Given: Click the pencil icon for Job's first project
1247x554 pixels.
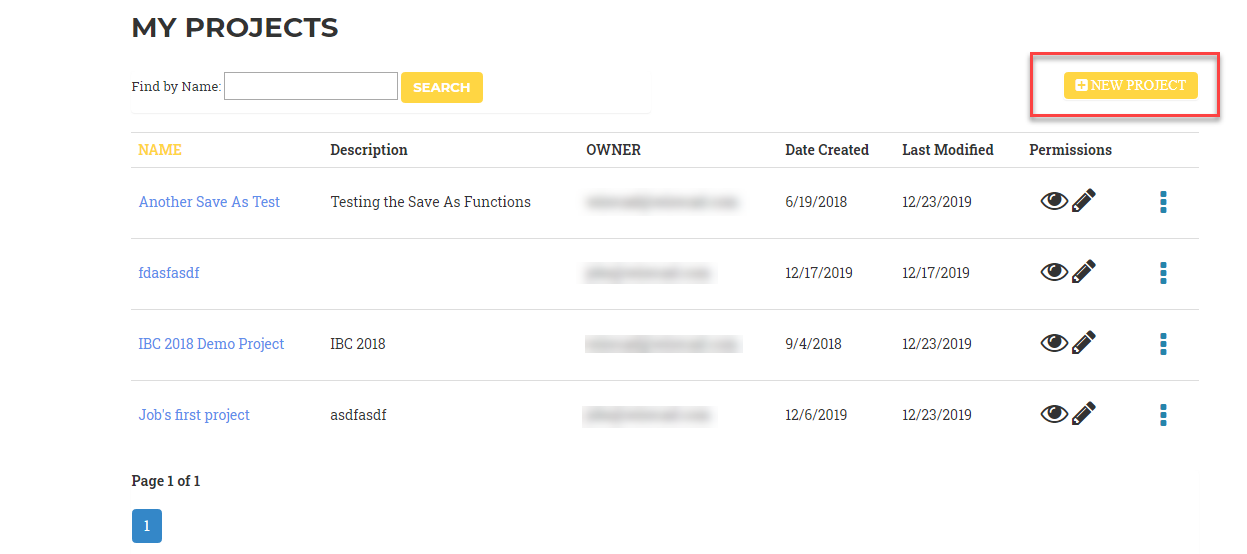Looking at the screenshot, I should click(x=1084, y=414).
